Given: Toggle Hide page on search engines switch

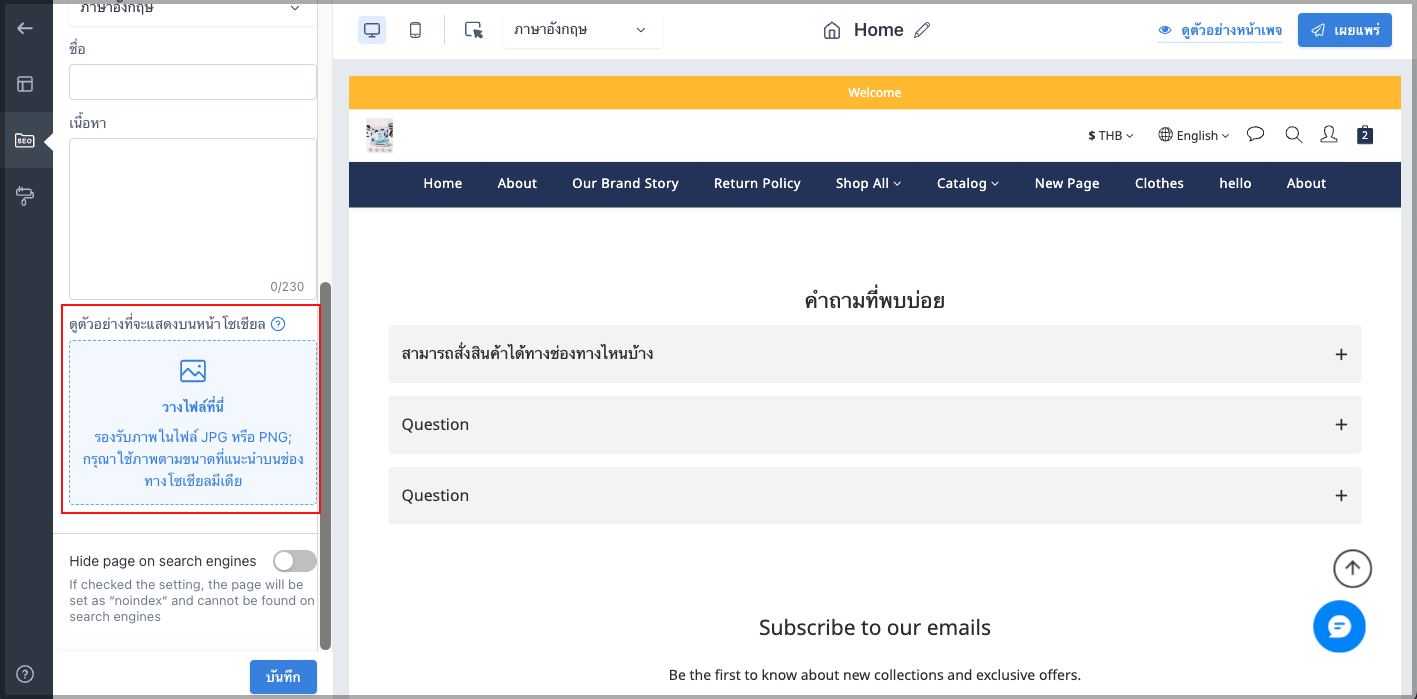Looking at the screenshot, I should point(295,561).
